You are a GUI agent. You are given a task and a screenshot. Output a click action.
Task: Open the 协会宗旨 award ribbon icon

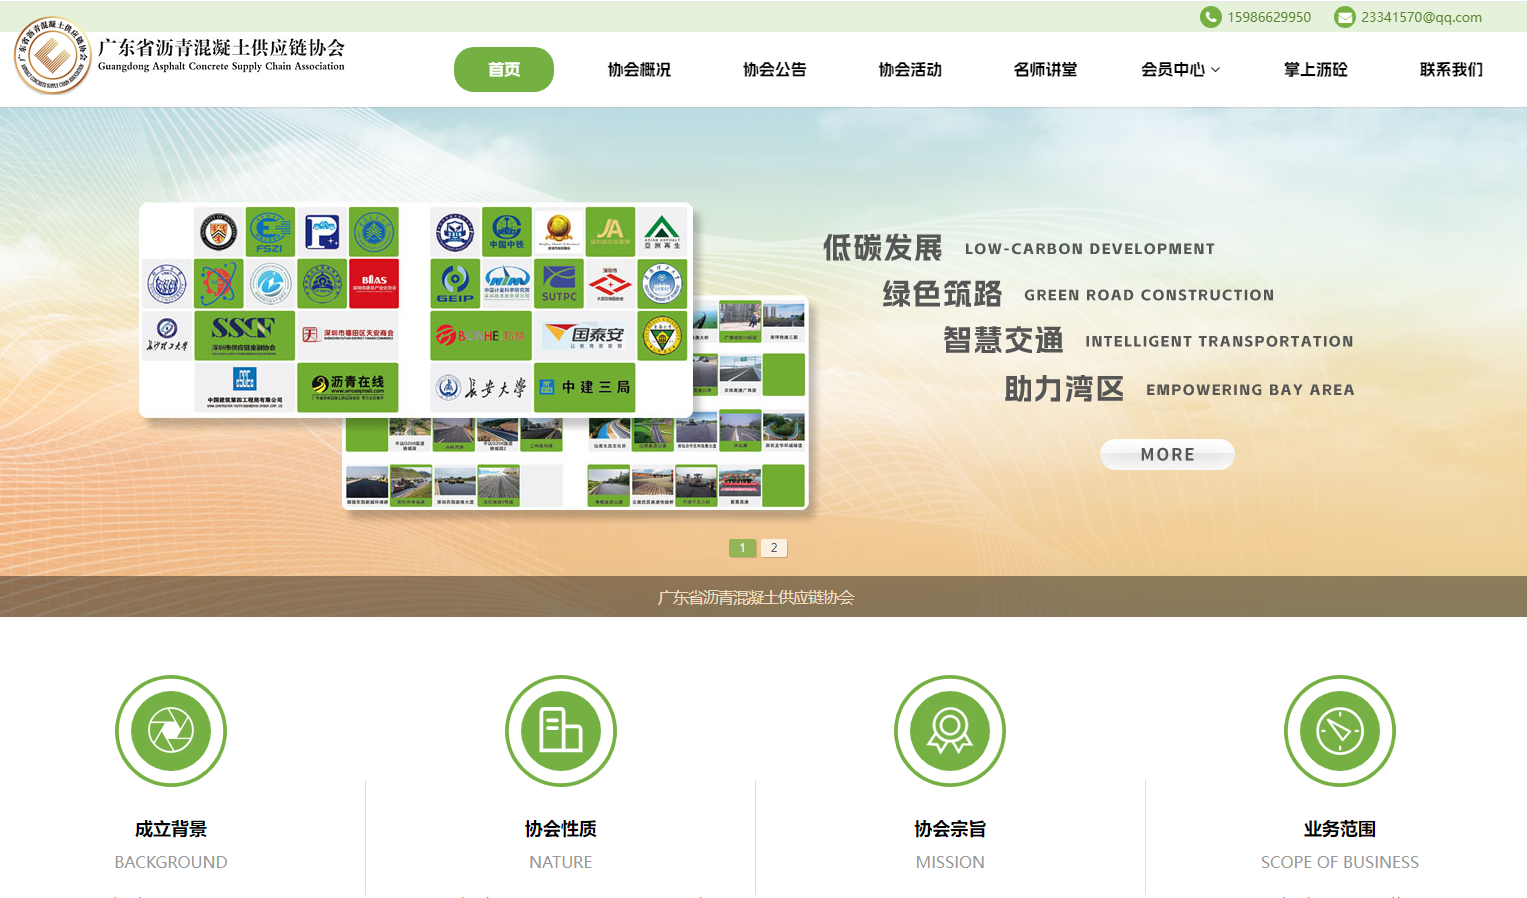tap(950, 731)
